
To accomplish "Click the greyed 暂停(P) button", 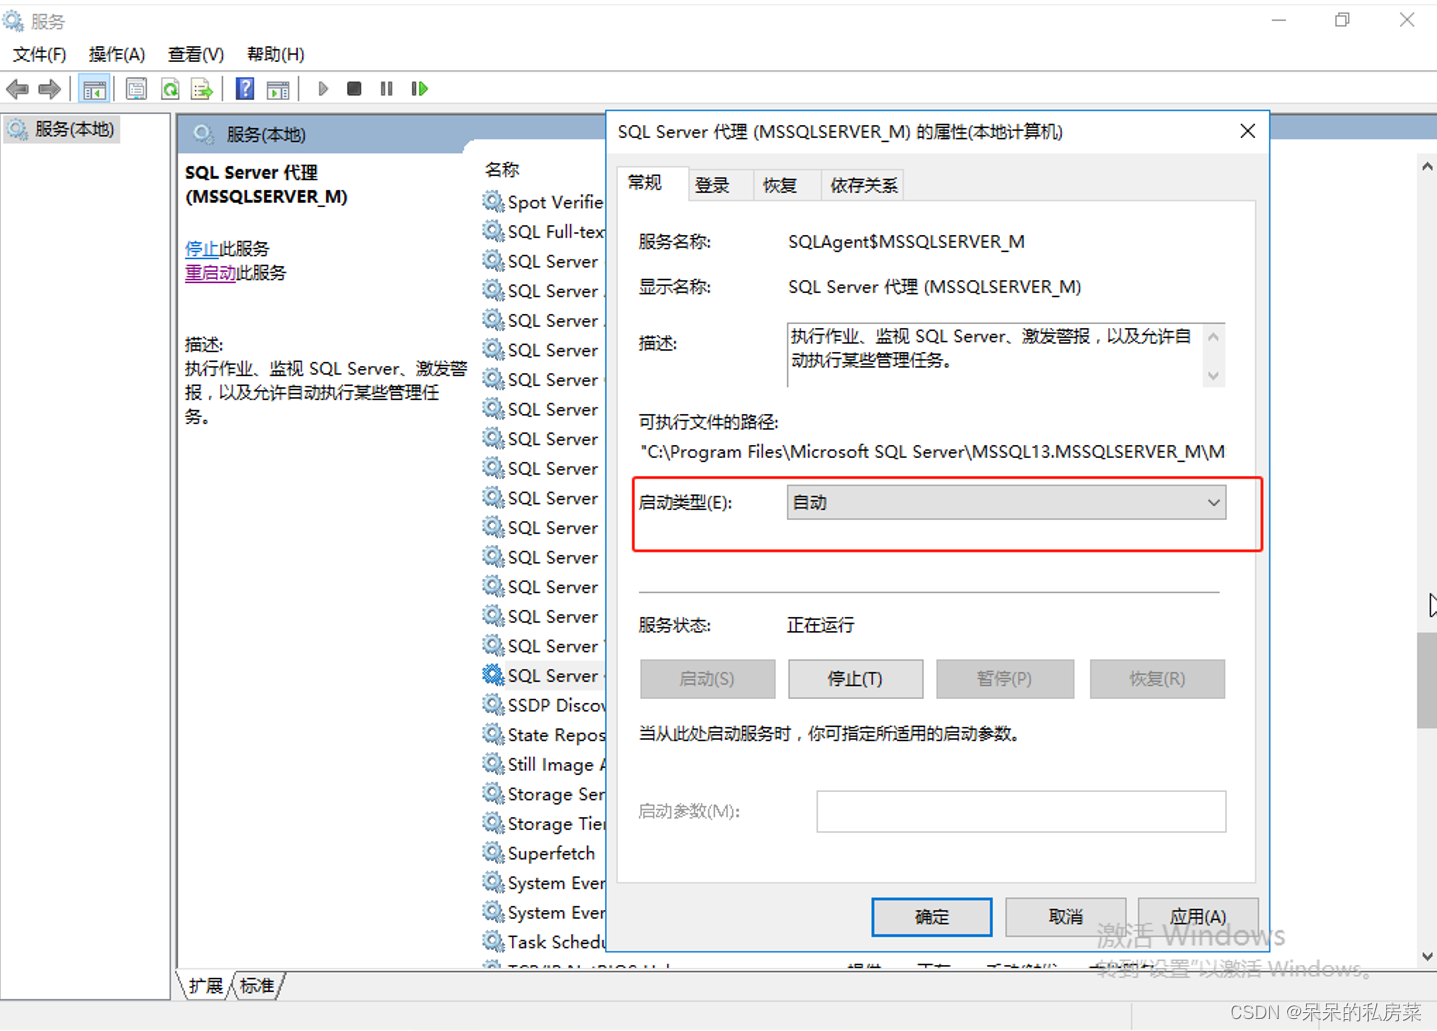I will click(1005, 679).
